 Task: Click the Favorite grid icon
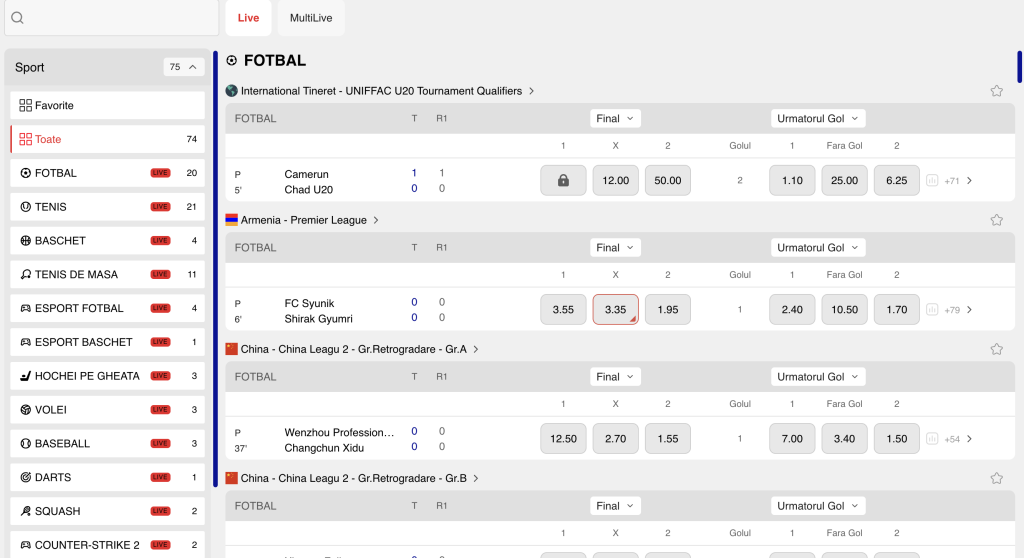pos(25,105)
